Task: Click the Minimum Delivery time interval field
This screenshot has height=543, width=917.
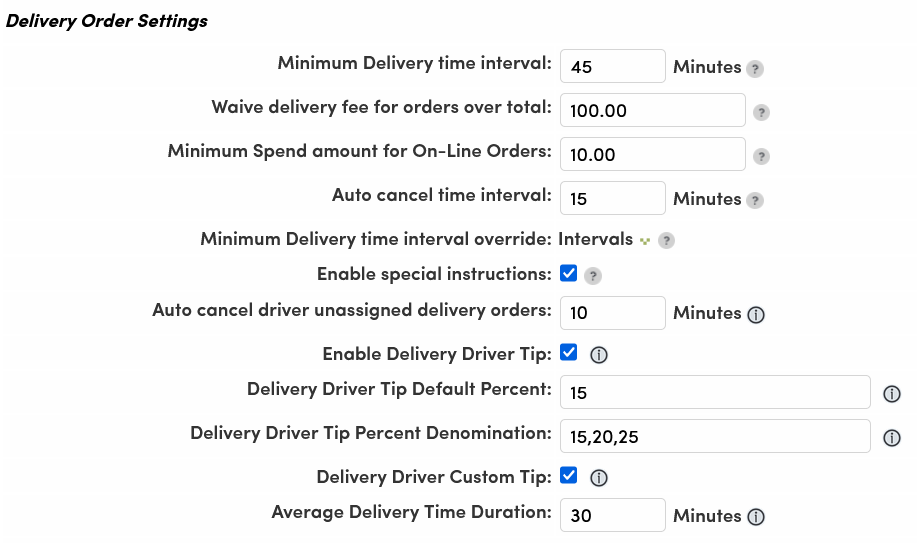Action: (612, 66)
